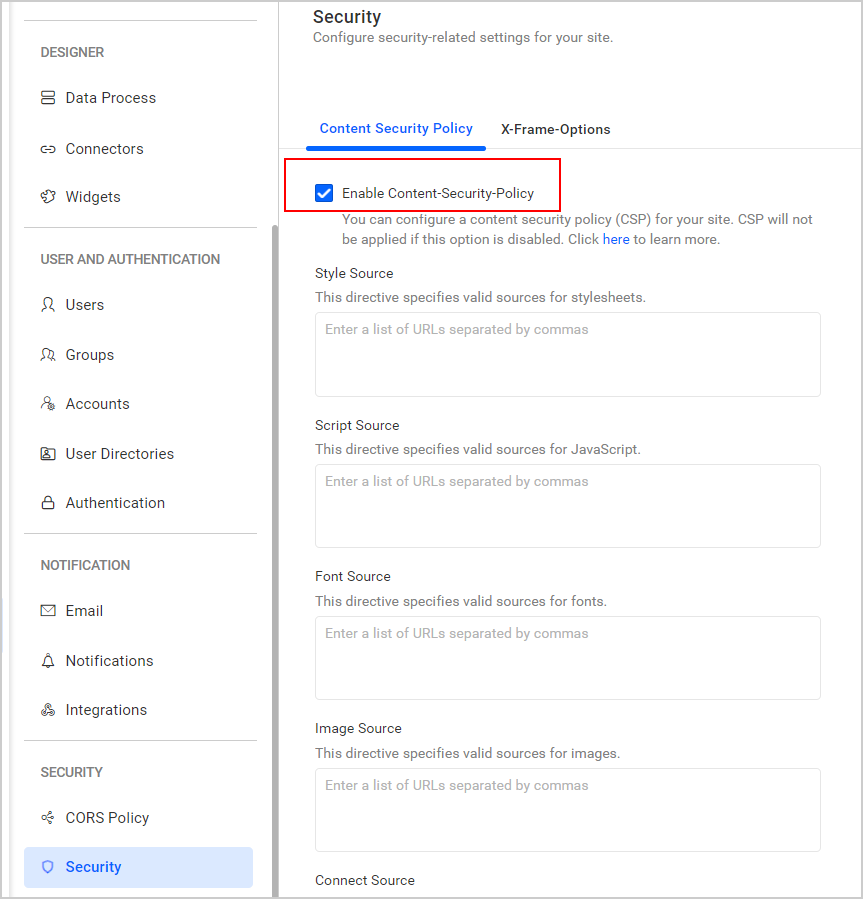863x899 pixels.
Task: Open User Directories settings
Action: [x=119, y=453]
